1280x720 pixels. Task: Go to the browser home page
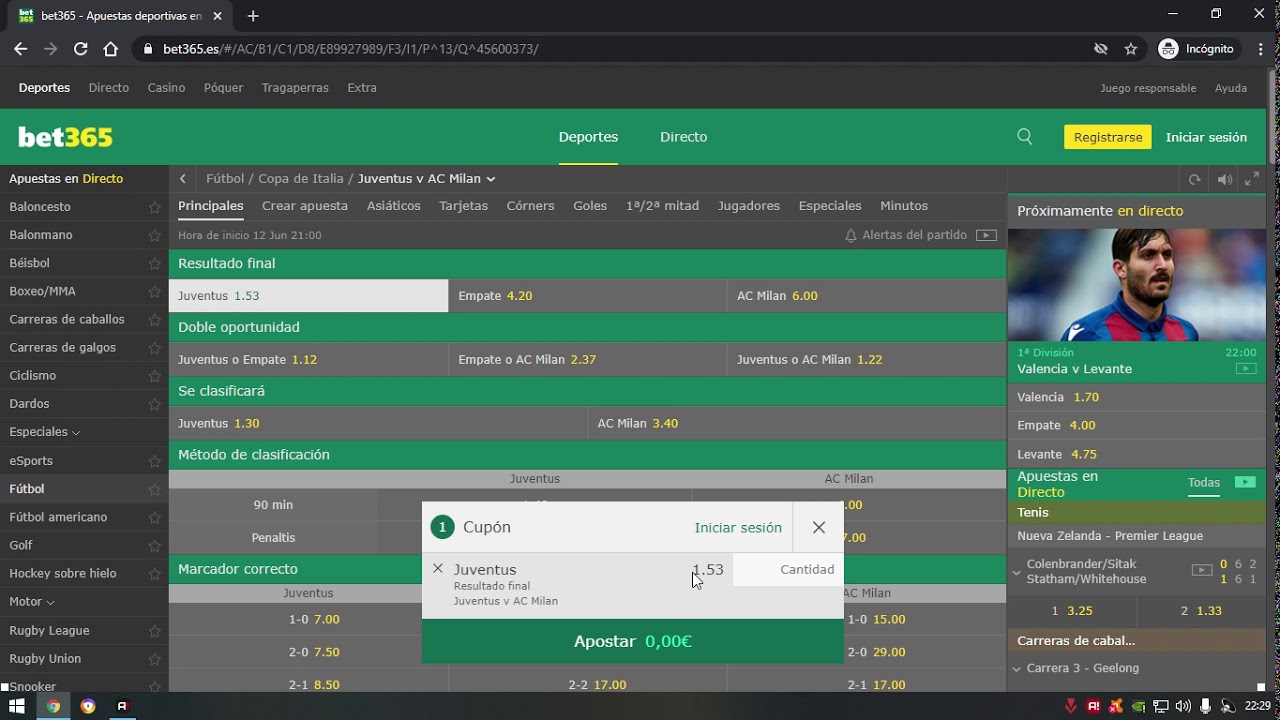click(x=111, y=49)
